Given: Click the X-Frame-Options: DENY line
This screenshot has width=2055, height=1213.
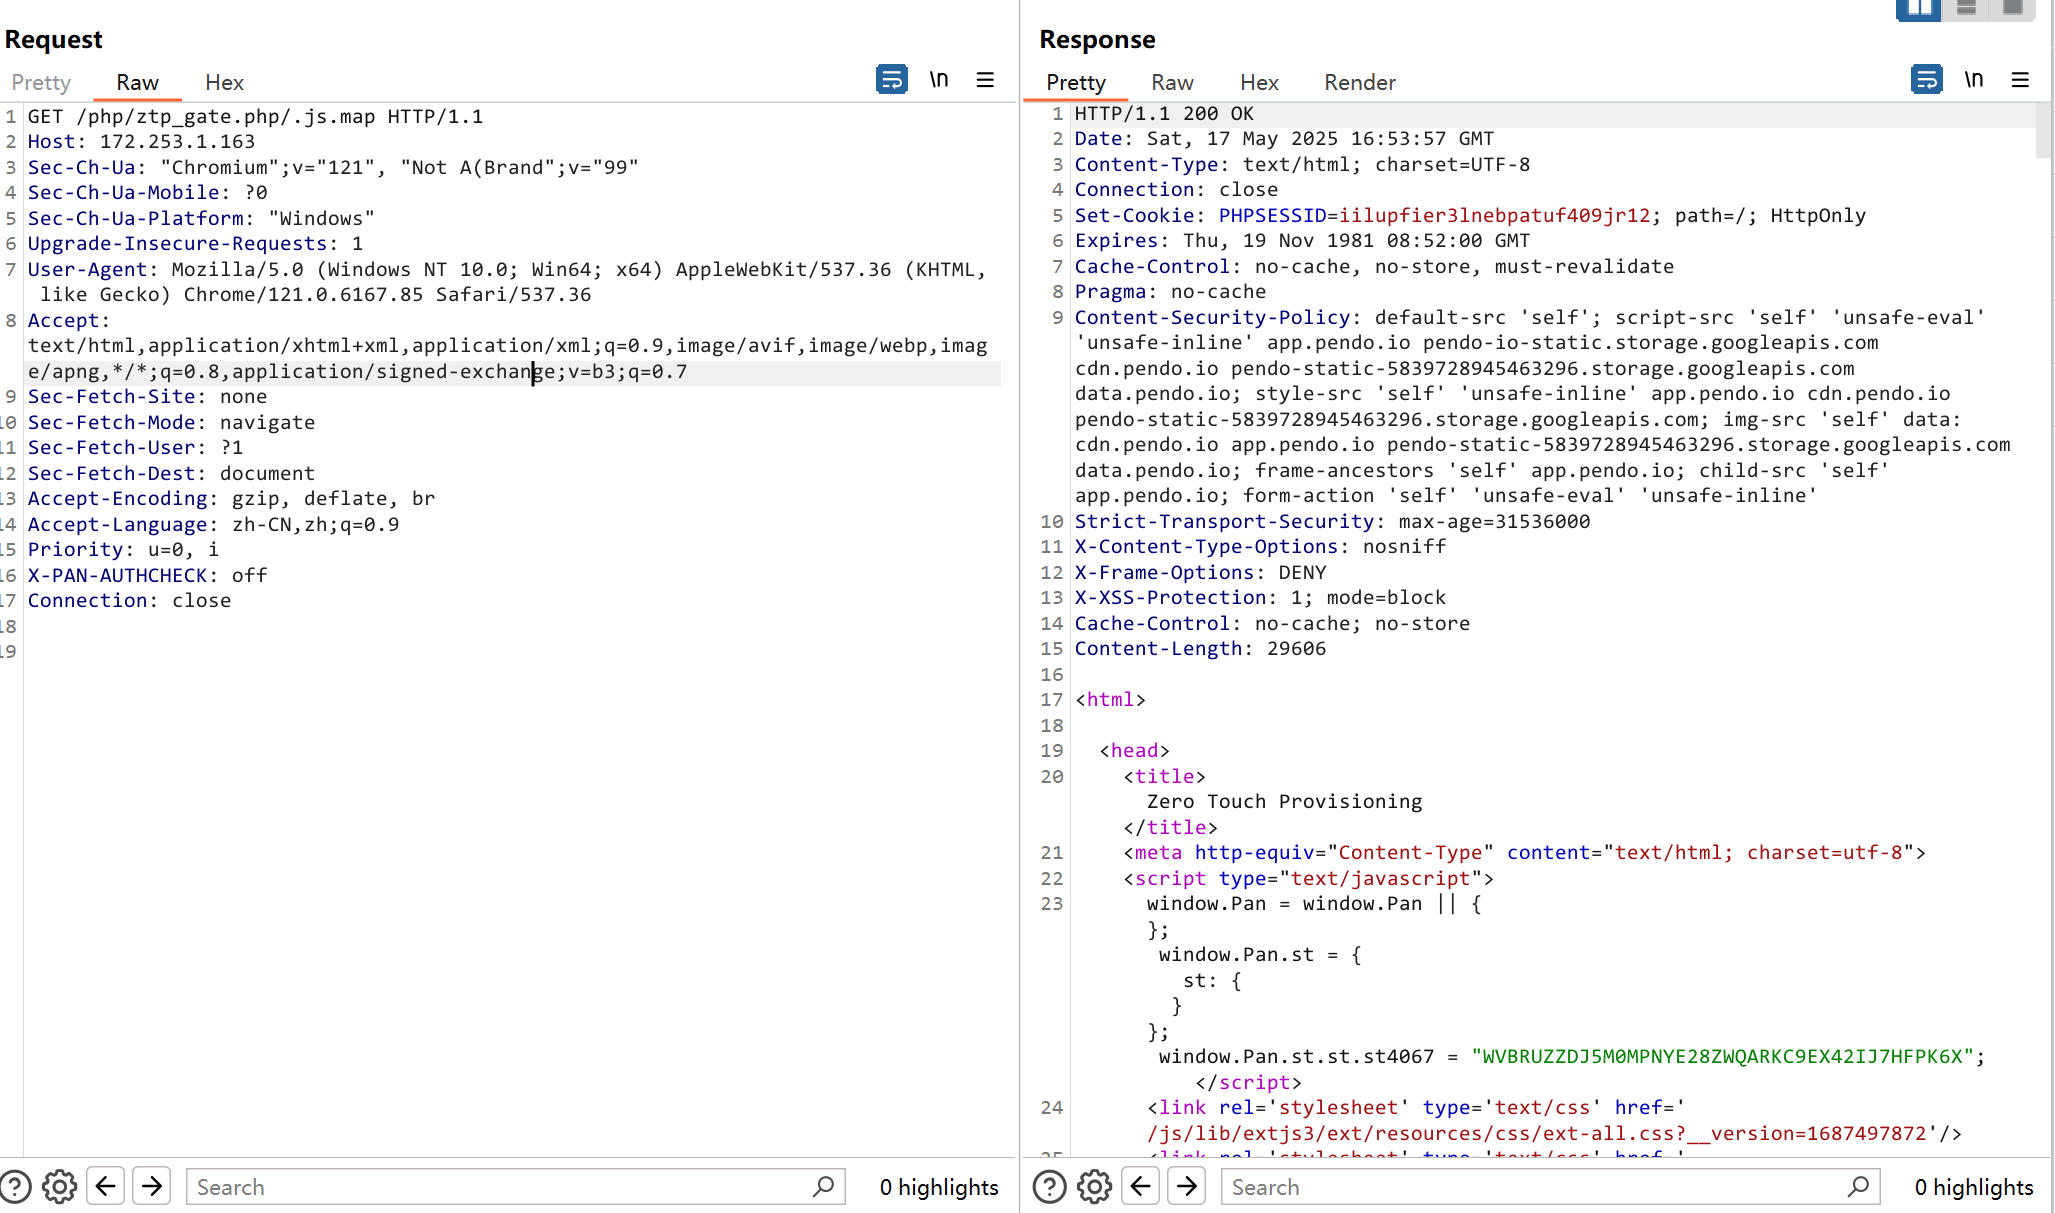Looking at the screenshot, I should tap(1200, 573).
